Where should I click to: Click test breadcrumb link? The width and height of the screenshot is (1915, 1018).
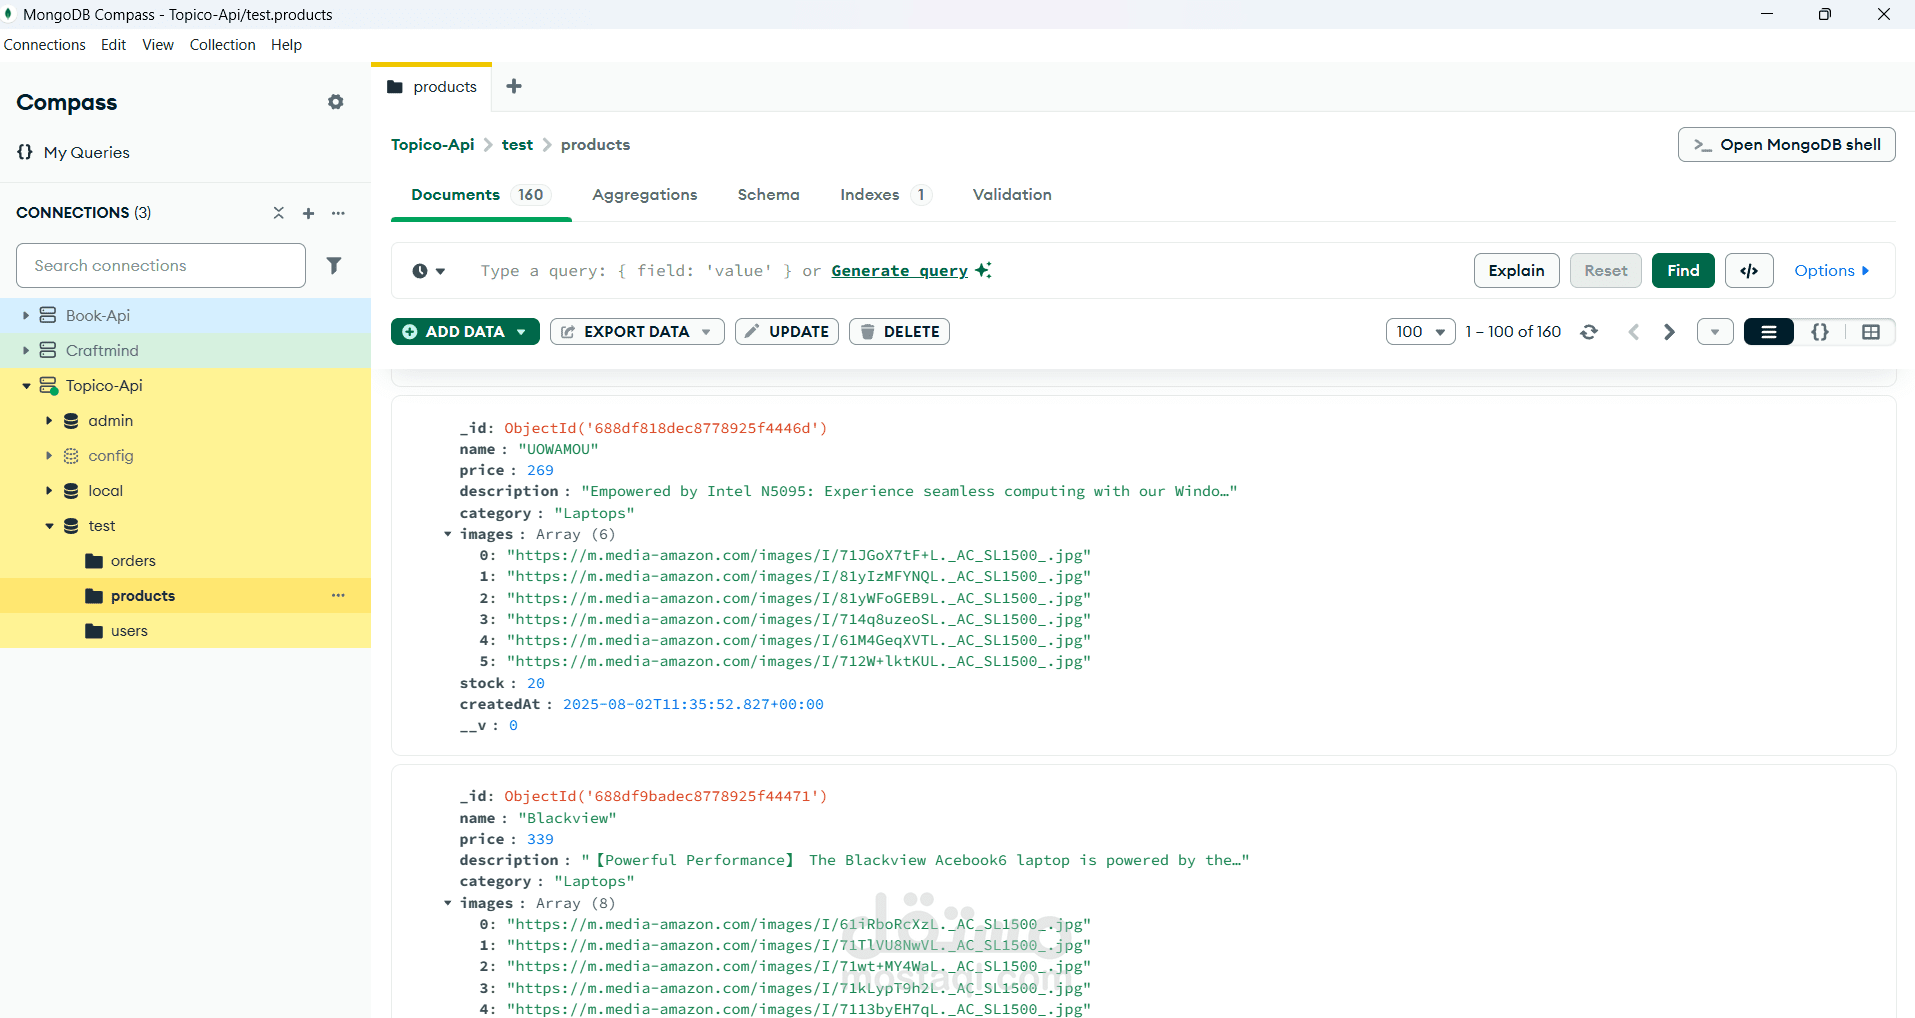coord(517,145)
